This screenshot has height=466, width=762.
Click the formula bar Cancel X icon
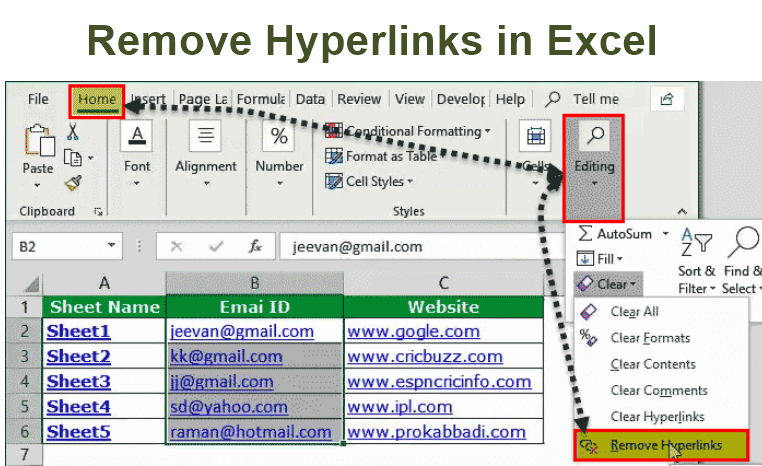coord(176,246)
